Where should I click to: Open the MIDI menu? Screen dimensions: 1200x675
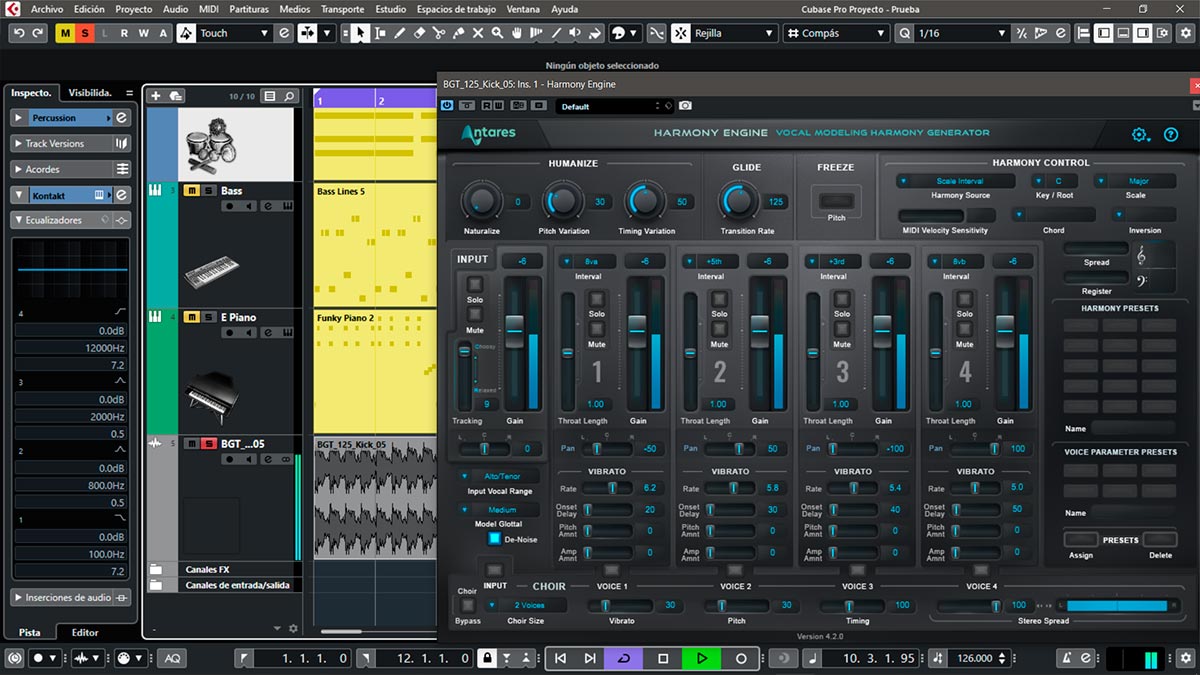tap(209, 9)
